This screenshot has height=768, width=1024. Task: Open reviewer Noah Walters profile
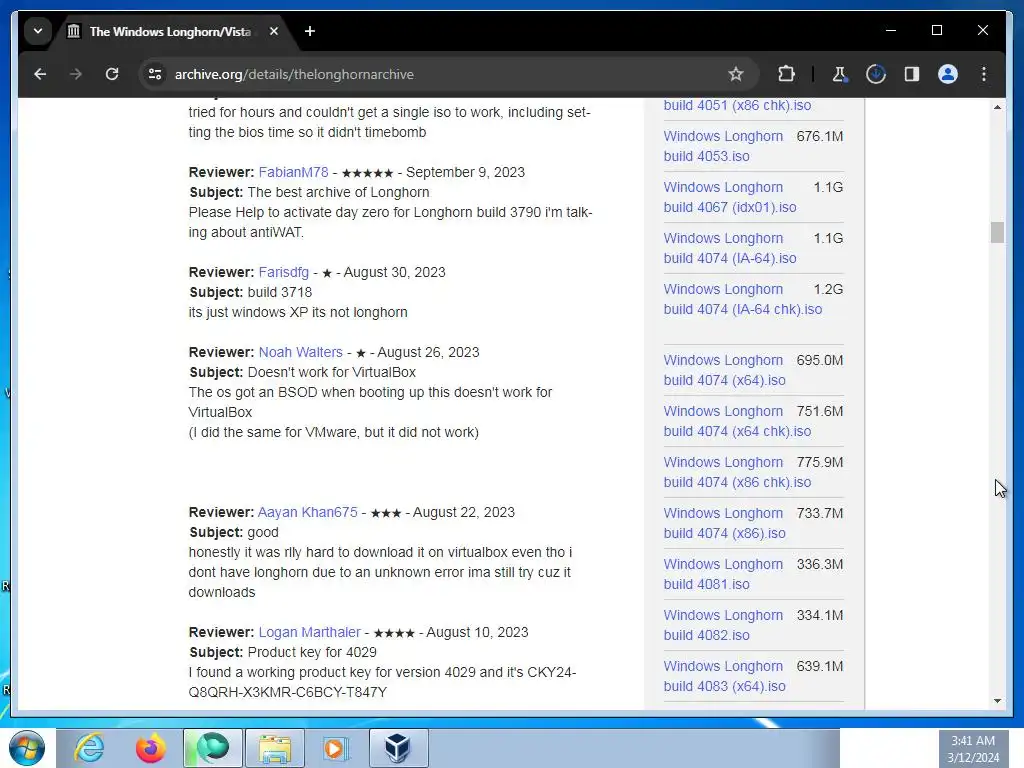click(300, 352)
